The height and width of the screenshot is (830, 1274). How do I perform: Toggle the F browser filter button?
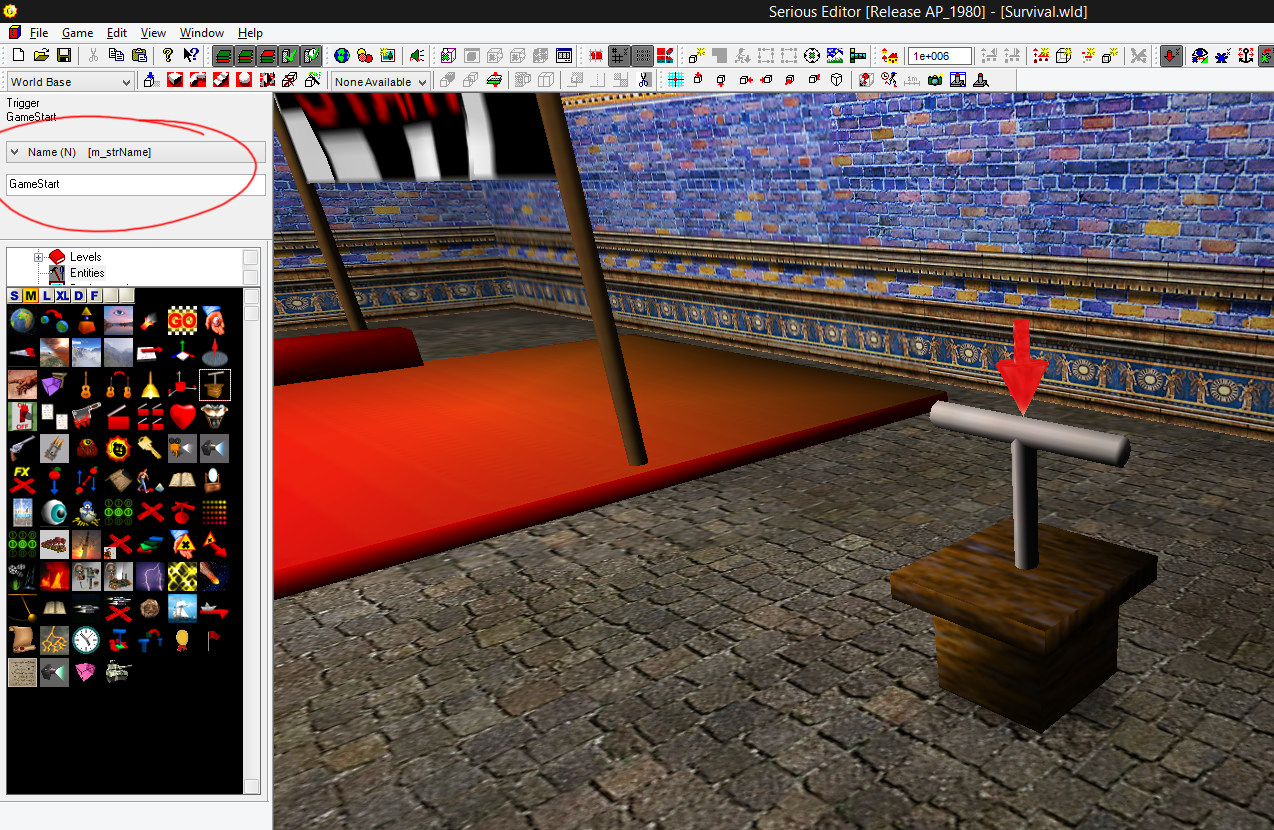pos(94,295)
